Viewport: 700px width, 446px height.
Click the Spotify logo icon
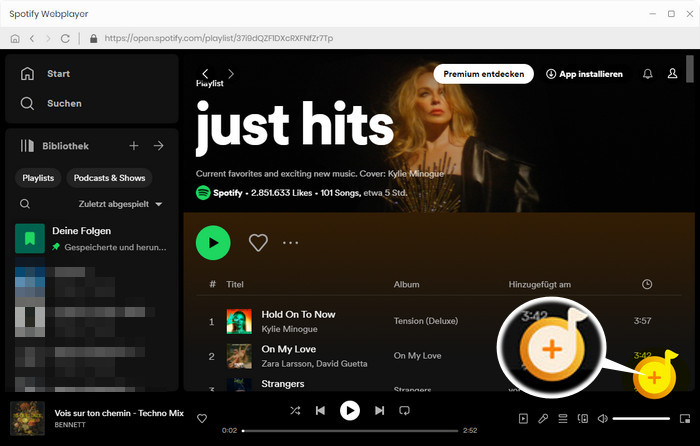(203, 193)
